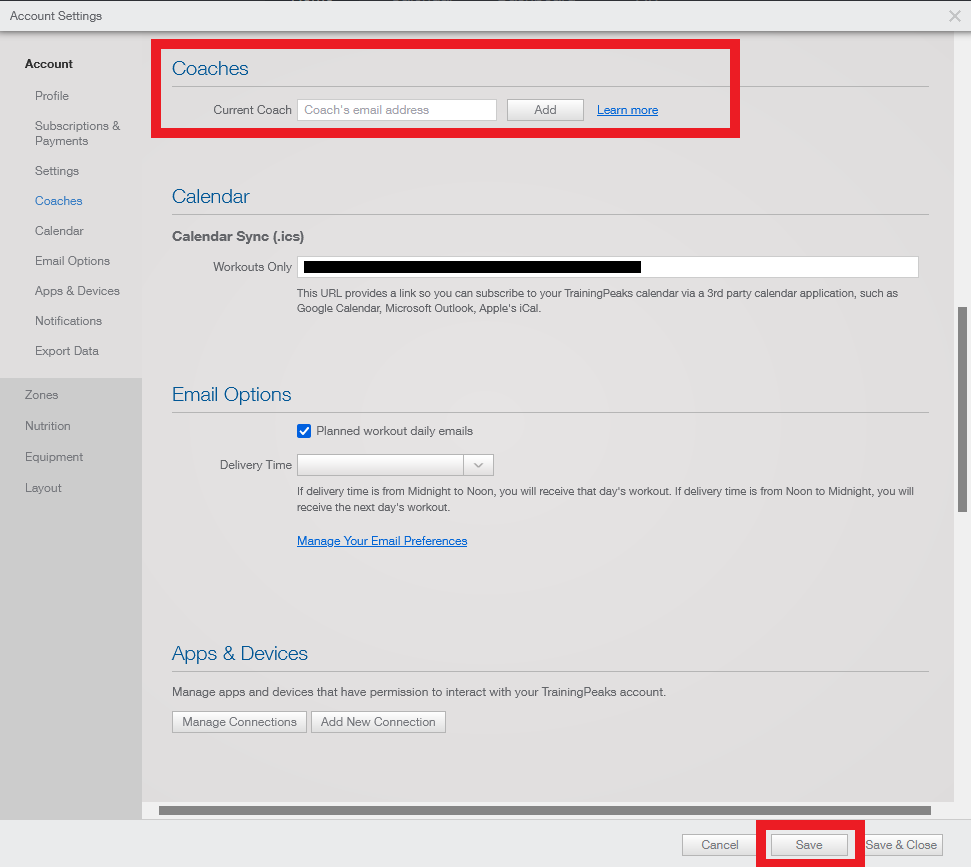Open Profile in the sidebar
This screenshot has height=867, width=971.
click(x=52, y=96)
